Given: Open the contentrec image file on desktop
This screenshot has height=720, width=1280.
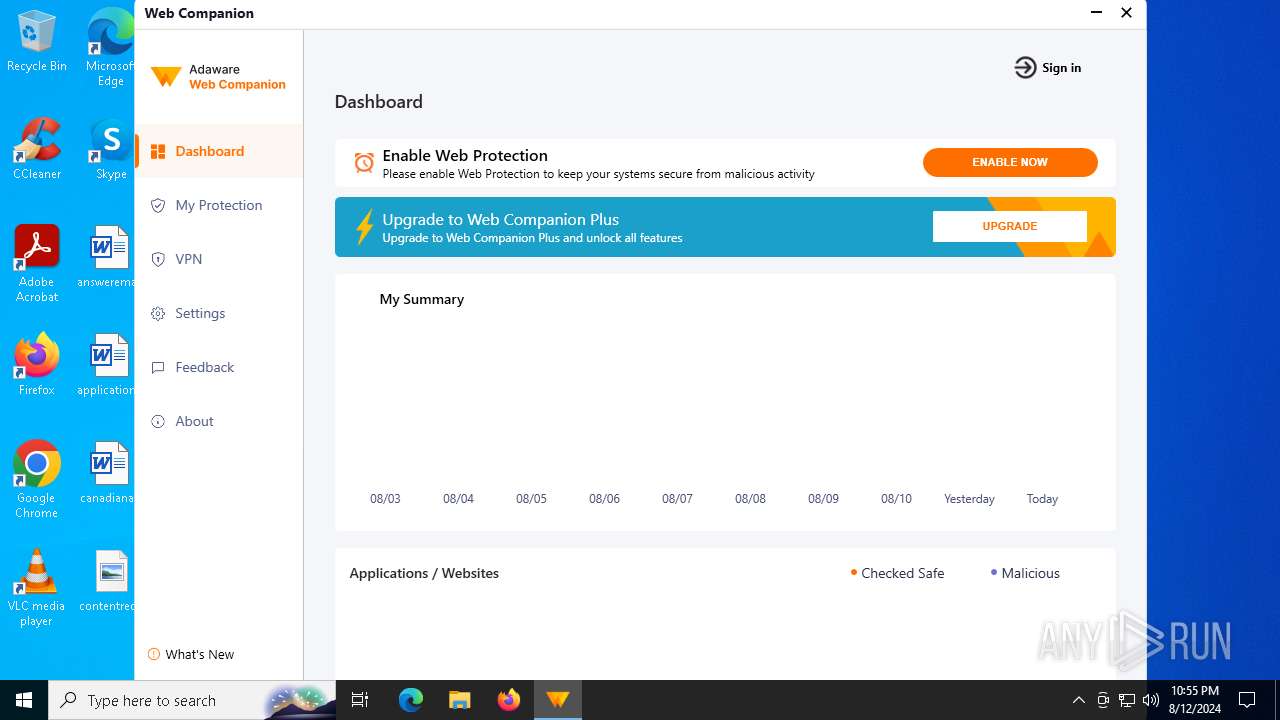Looking at the screenshot, I should pyautogui.click(x=108, y=581).
